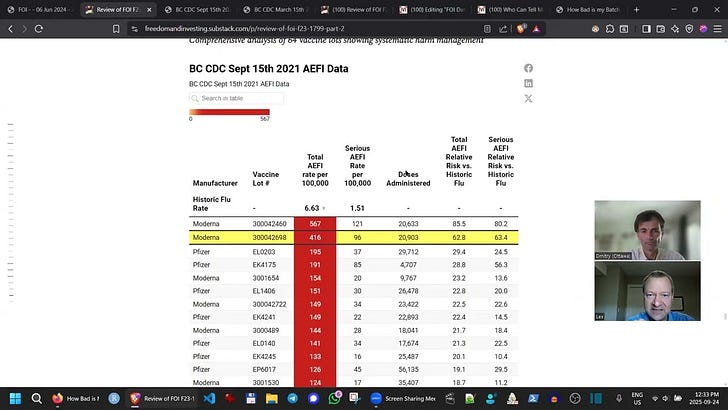
Task: Open Leo AI assistant icon
Action: tap(675, 29)
